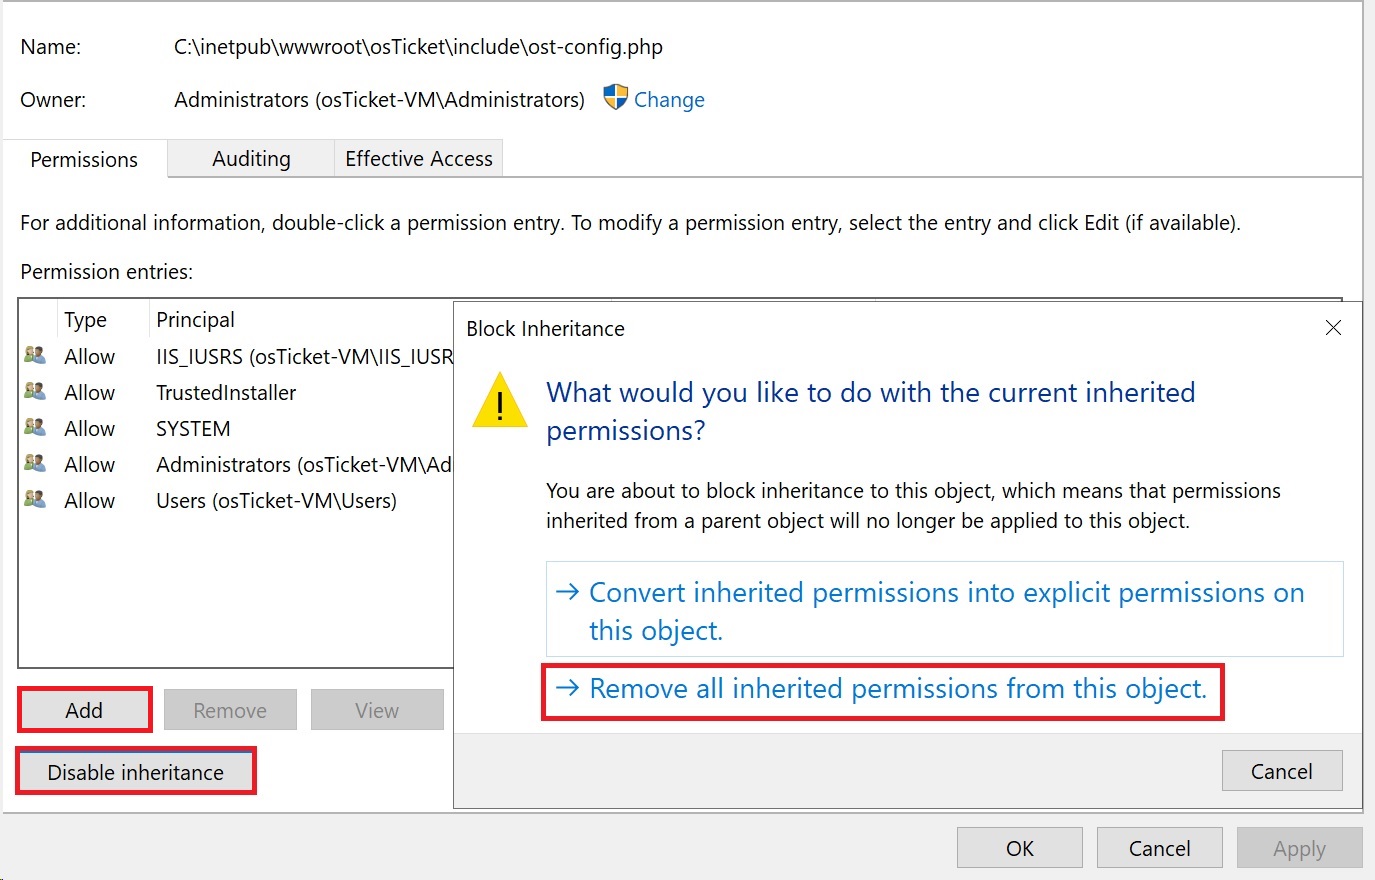Click the yellow warning triangle icon
The height and width of the screenshot is (880, 1375).
pos(499,400)
